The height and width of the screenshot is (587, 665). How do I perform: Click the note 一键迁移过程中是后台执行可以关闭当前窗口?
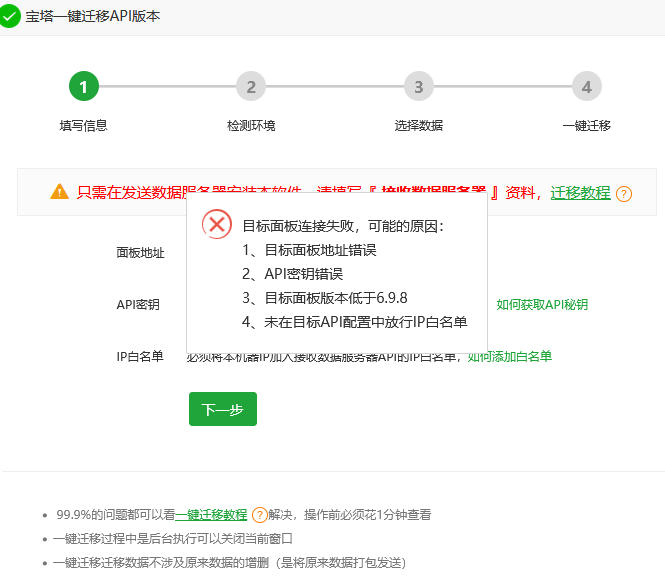(173, 539)
